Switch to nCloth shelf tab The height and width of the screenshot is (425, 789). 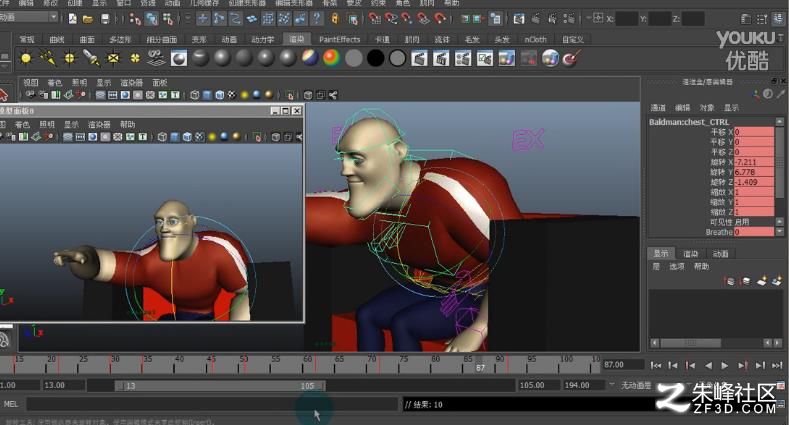point(535,39)
